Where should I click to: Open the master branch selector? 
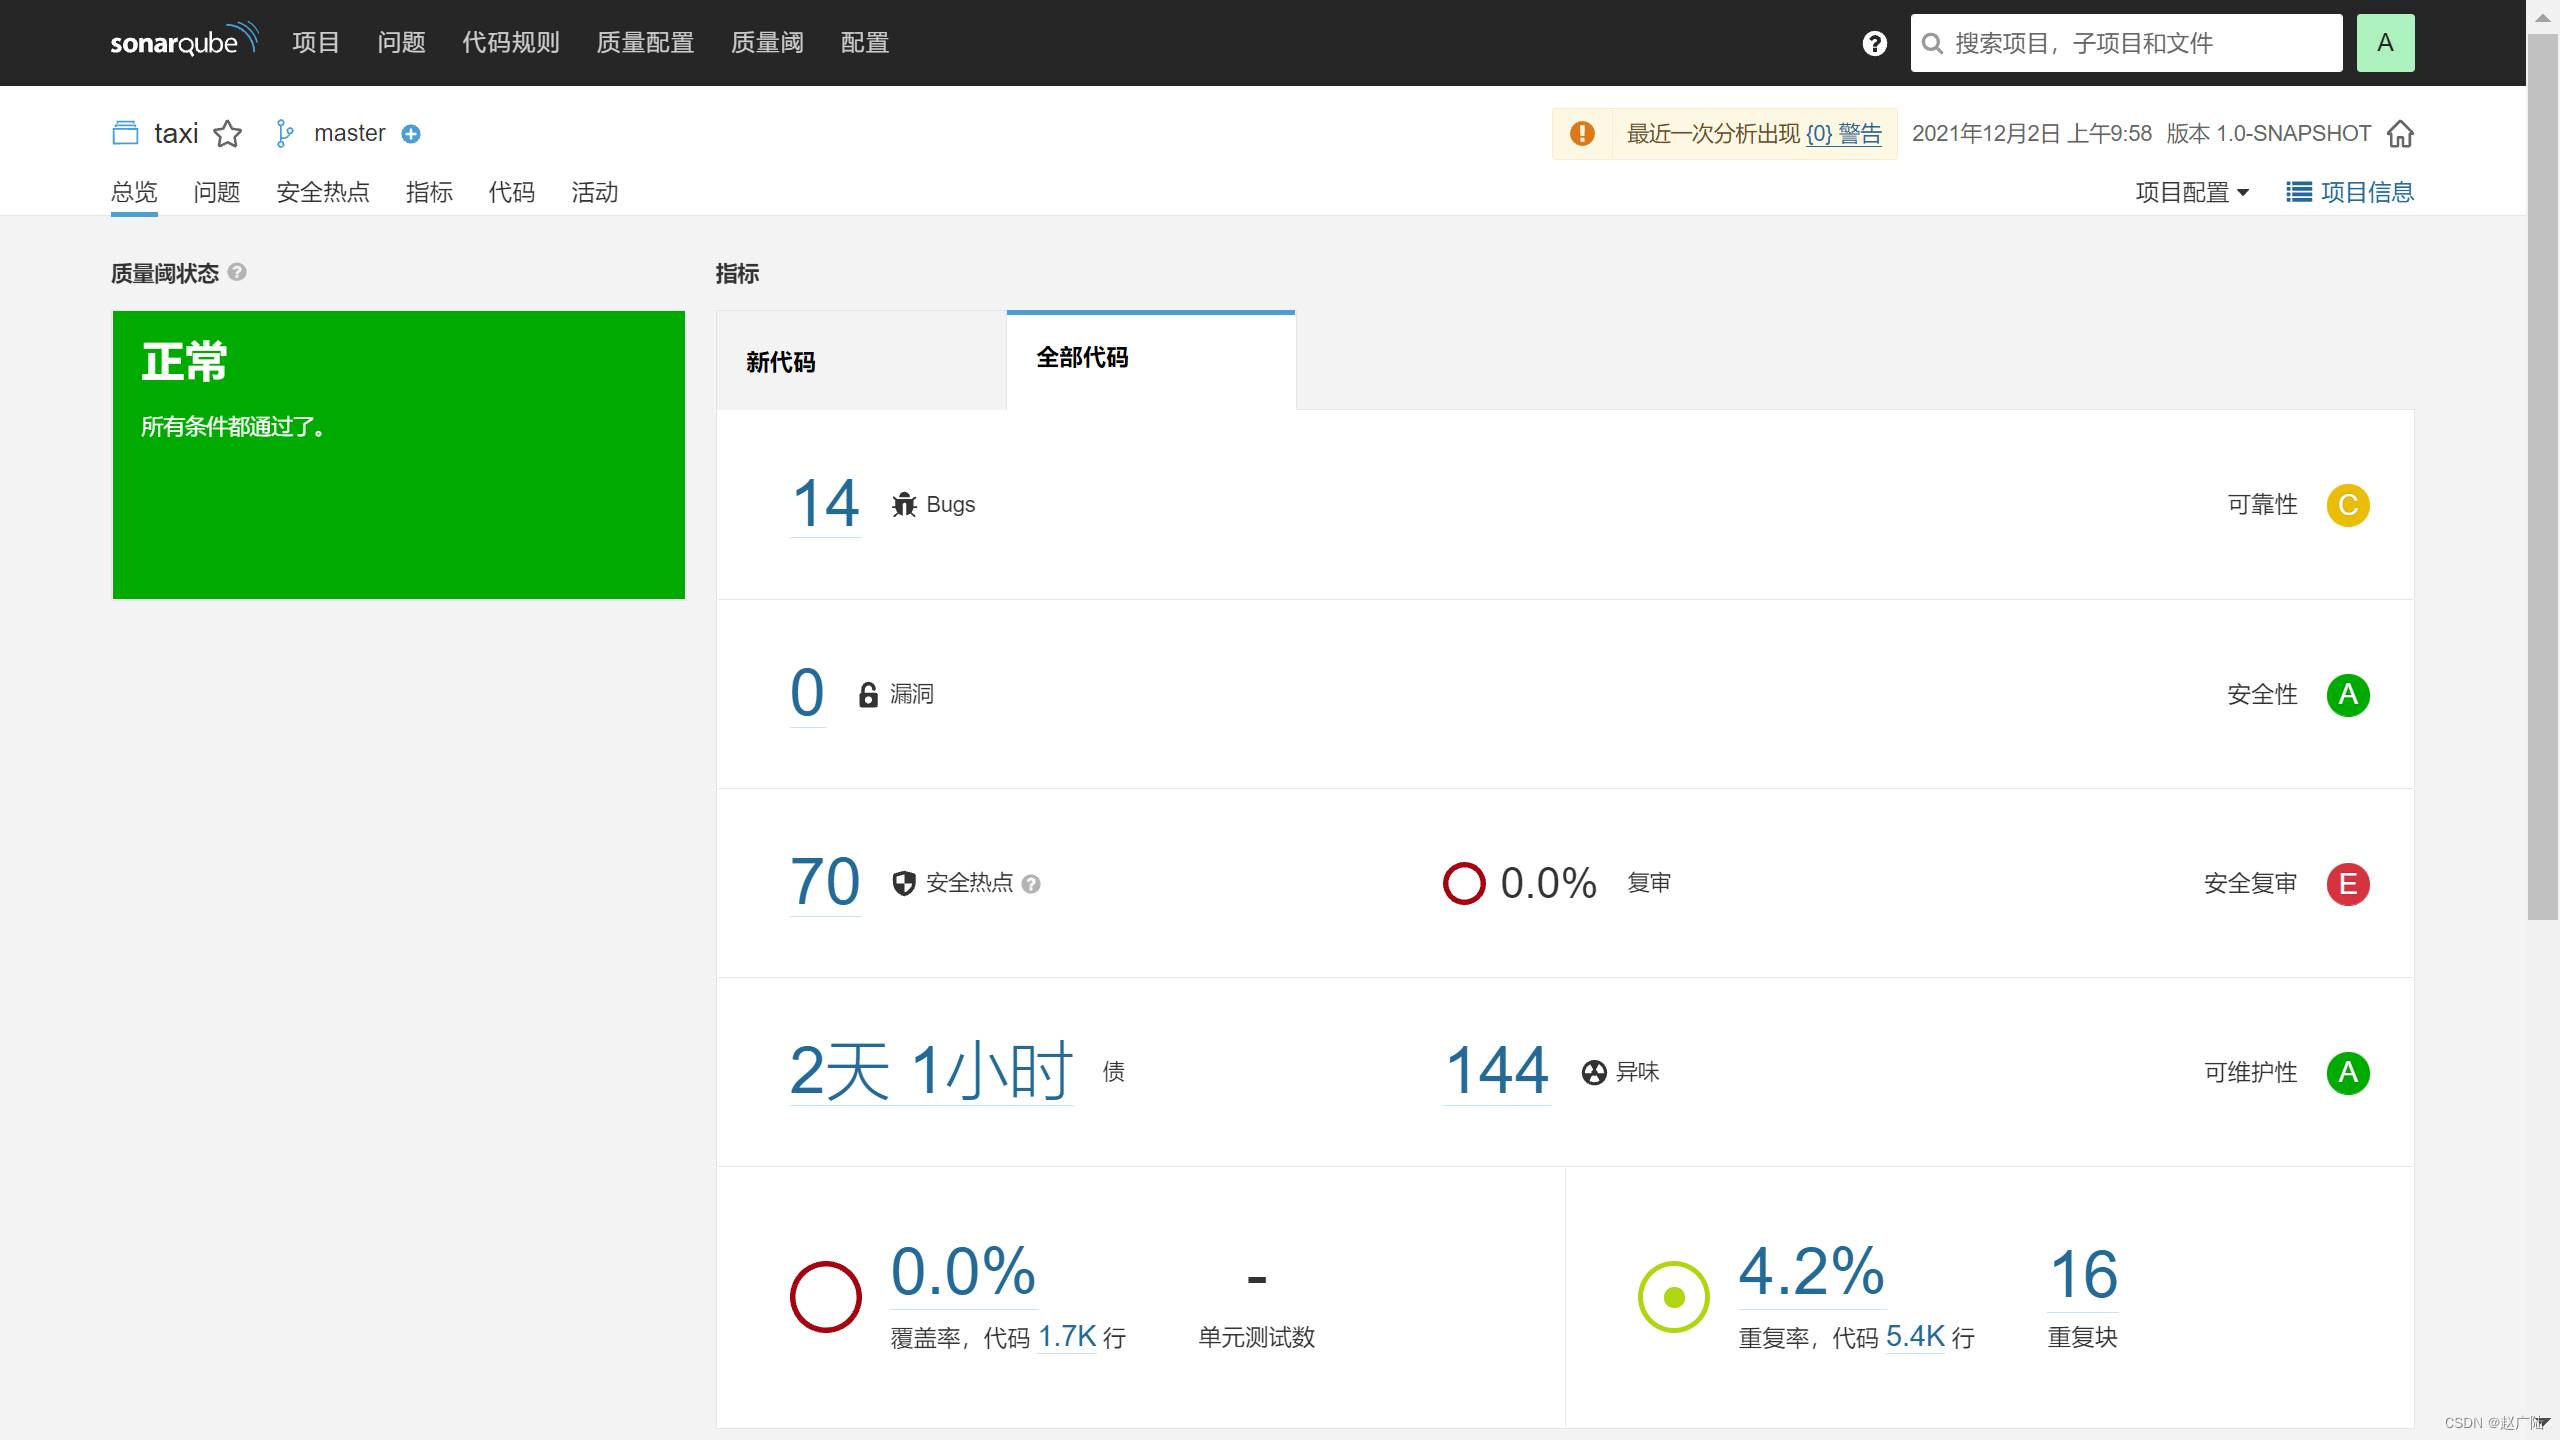click(349, 134)
